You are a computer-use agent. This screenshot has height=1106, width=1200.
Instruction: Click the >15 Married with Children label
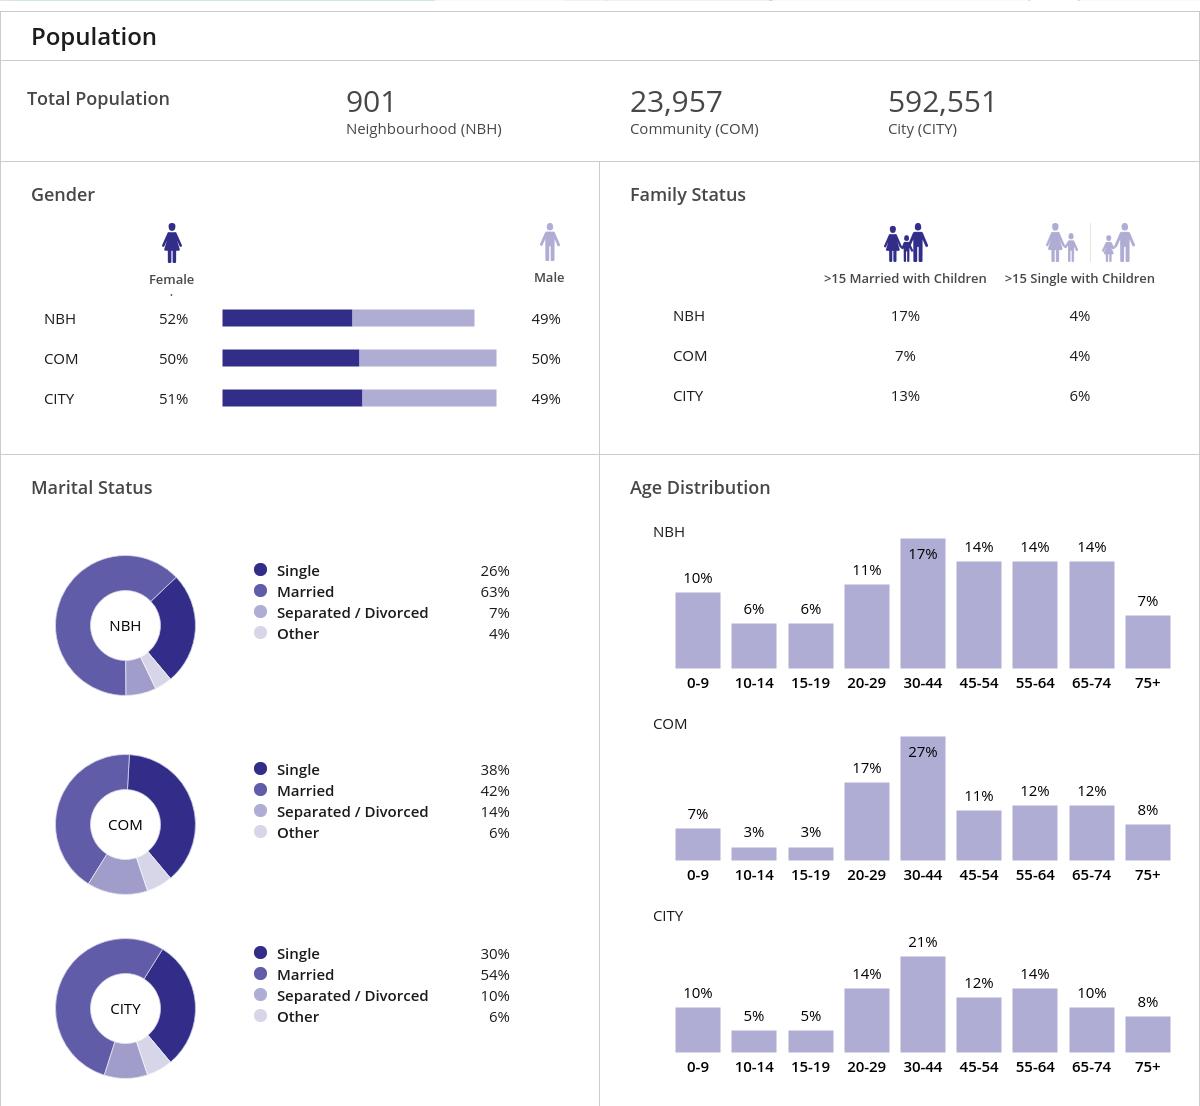905,279
